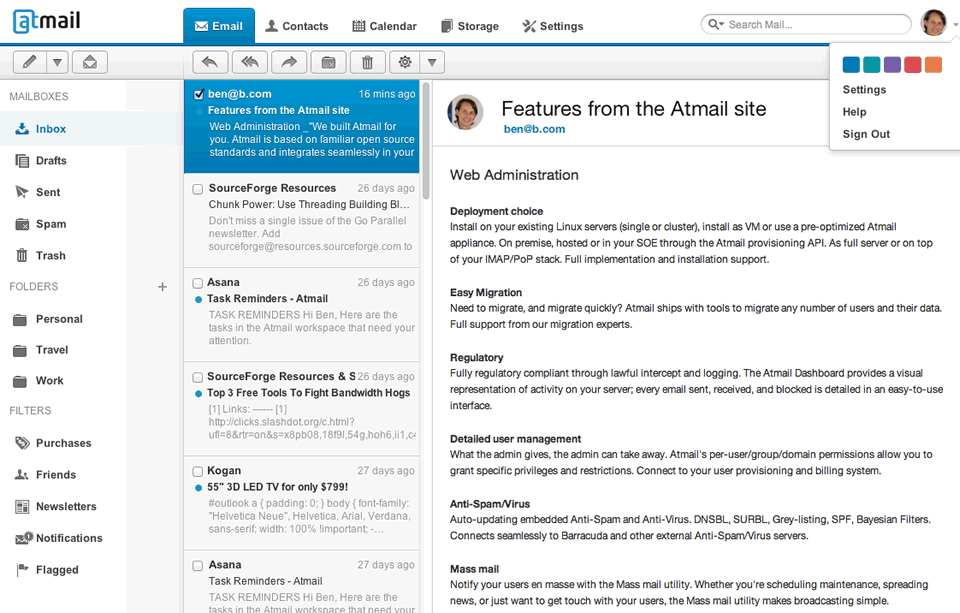Click the ben@b.com sender link in header
The height and width of the screenshot is (613, 960).
pyautogui.click(x=534, y=129)
